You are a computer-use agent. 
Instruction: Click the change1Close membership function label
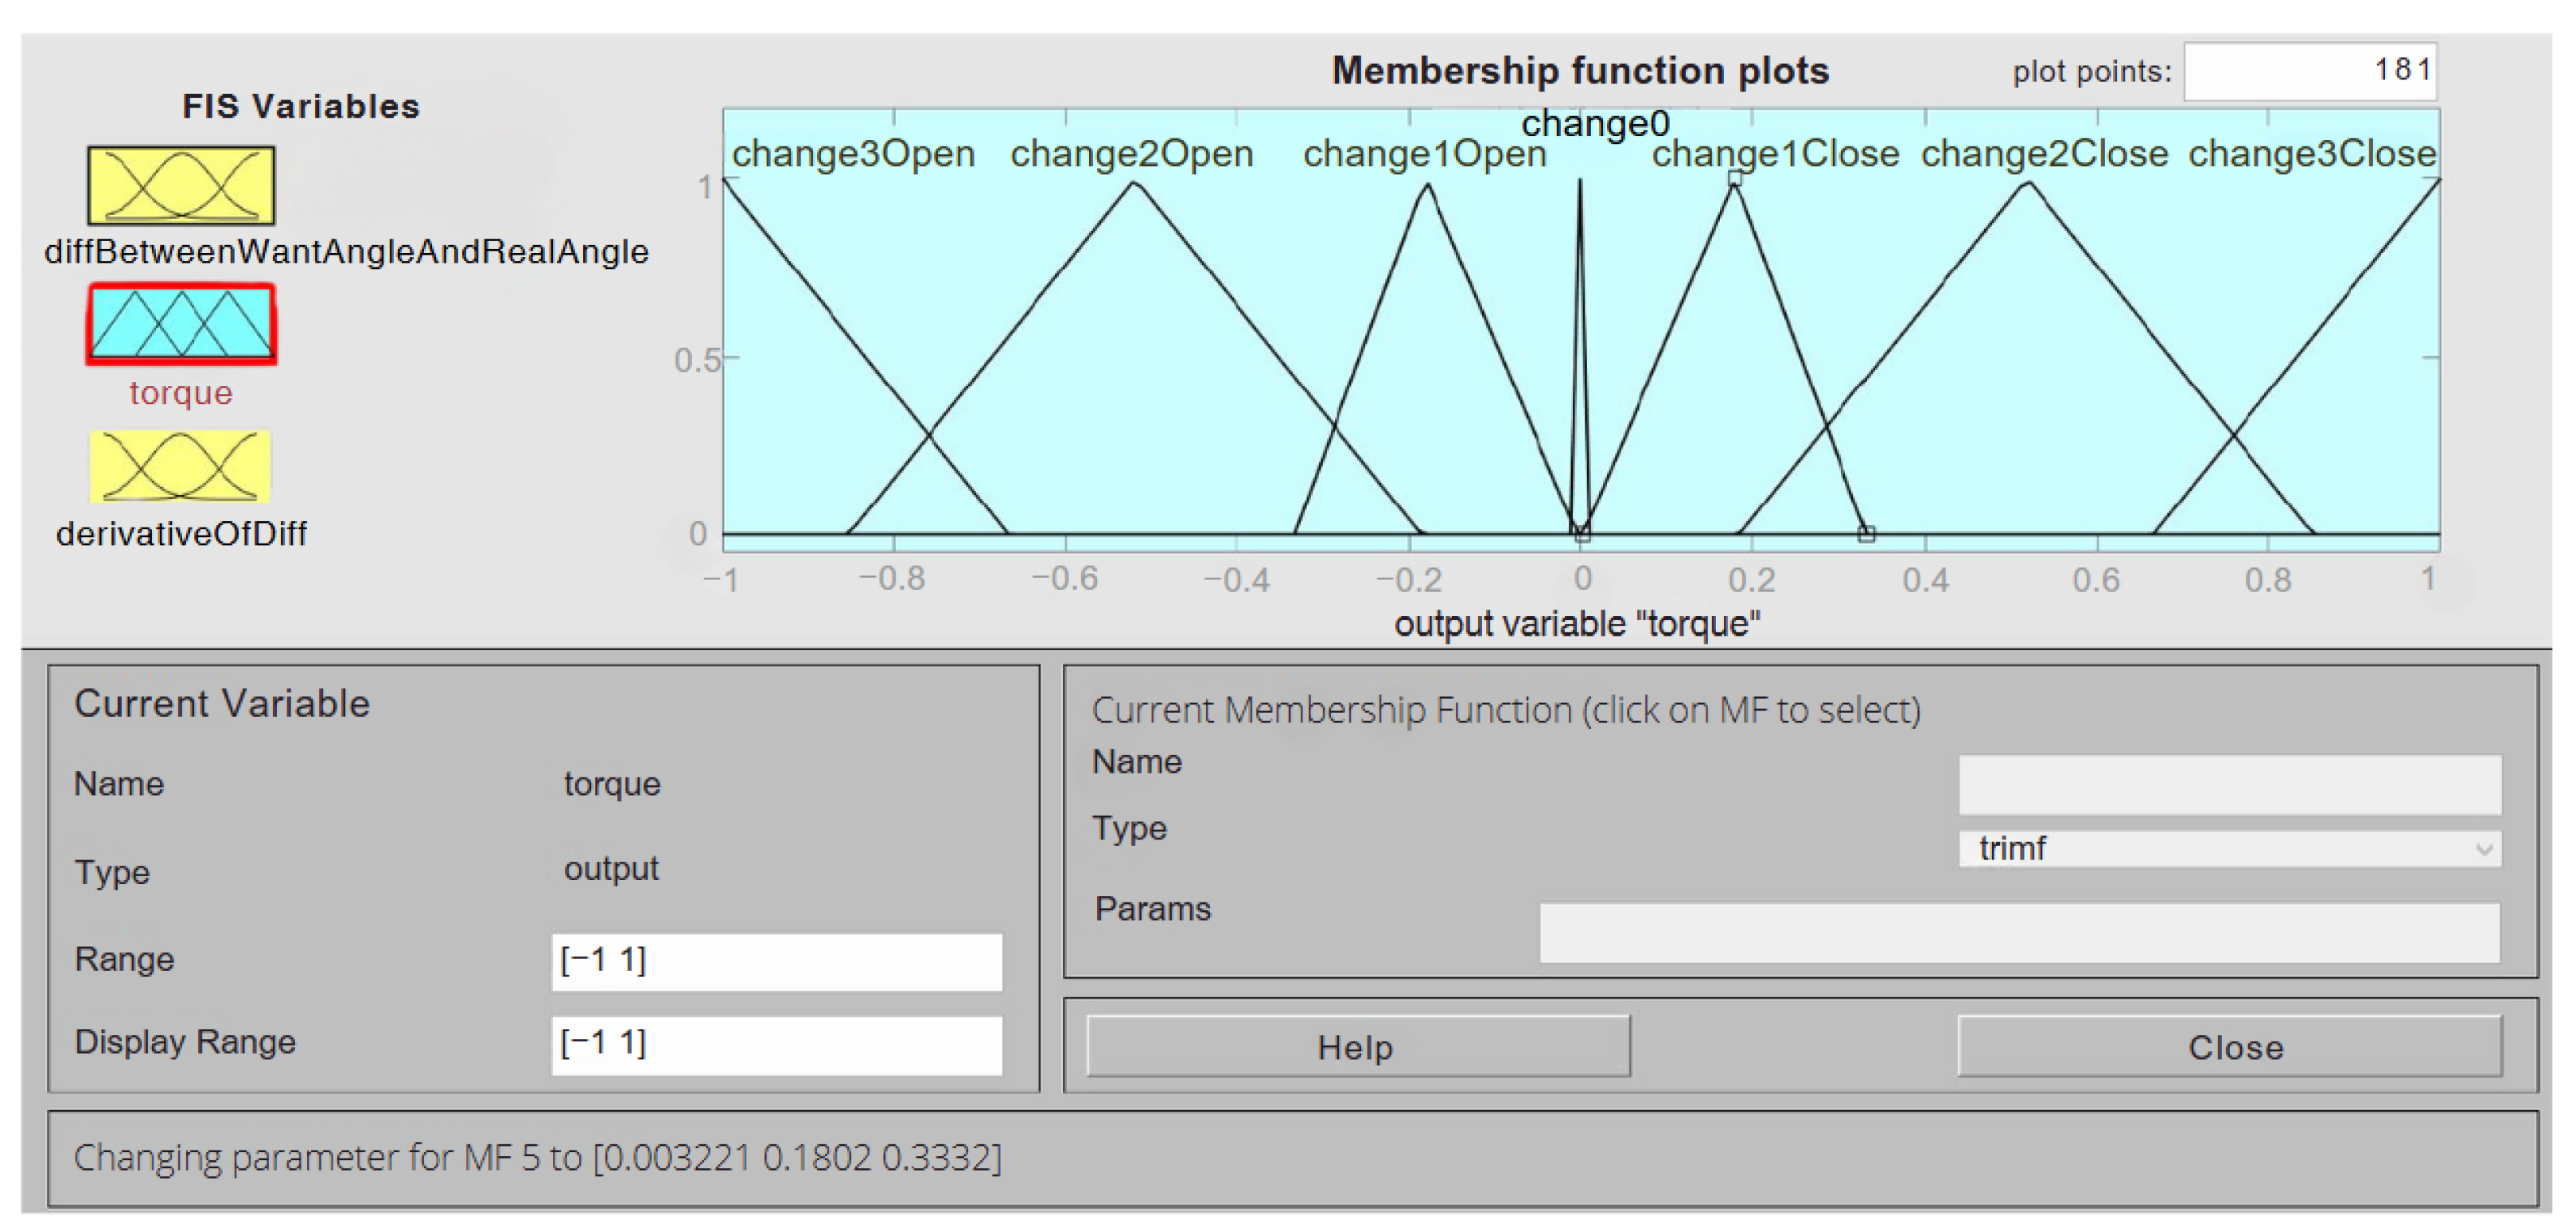coord(1775,154)
